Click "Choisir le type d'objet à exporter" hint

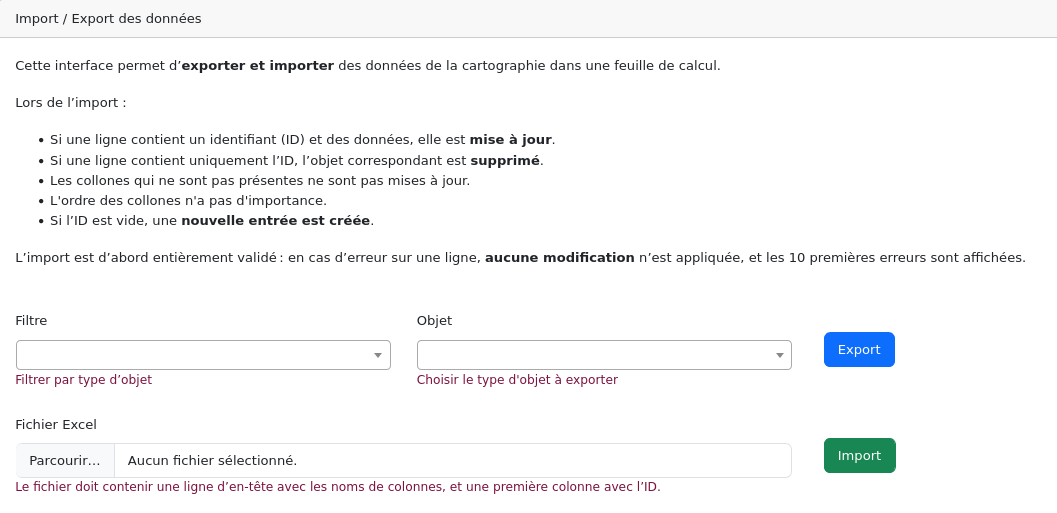pos(517,380)
